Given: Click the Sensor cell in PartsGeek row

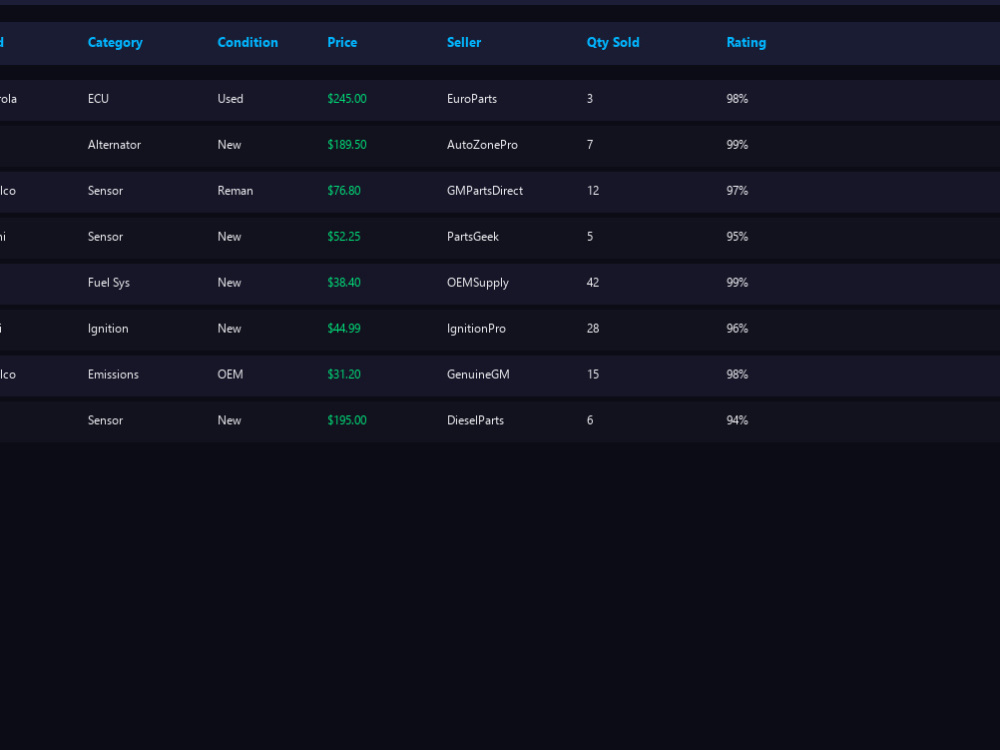Looking at the screenshot, I should 105,237.
